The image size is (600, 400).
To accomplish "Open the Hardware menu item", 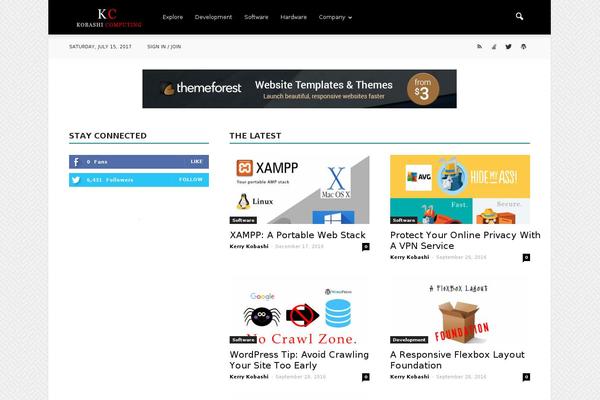I will coord(293,17).
